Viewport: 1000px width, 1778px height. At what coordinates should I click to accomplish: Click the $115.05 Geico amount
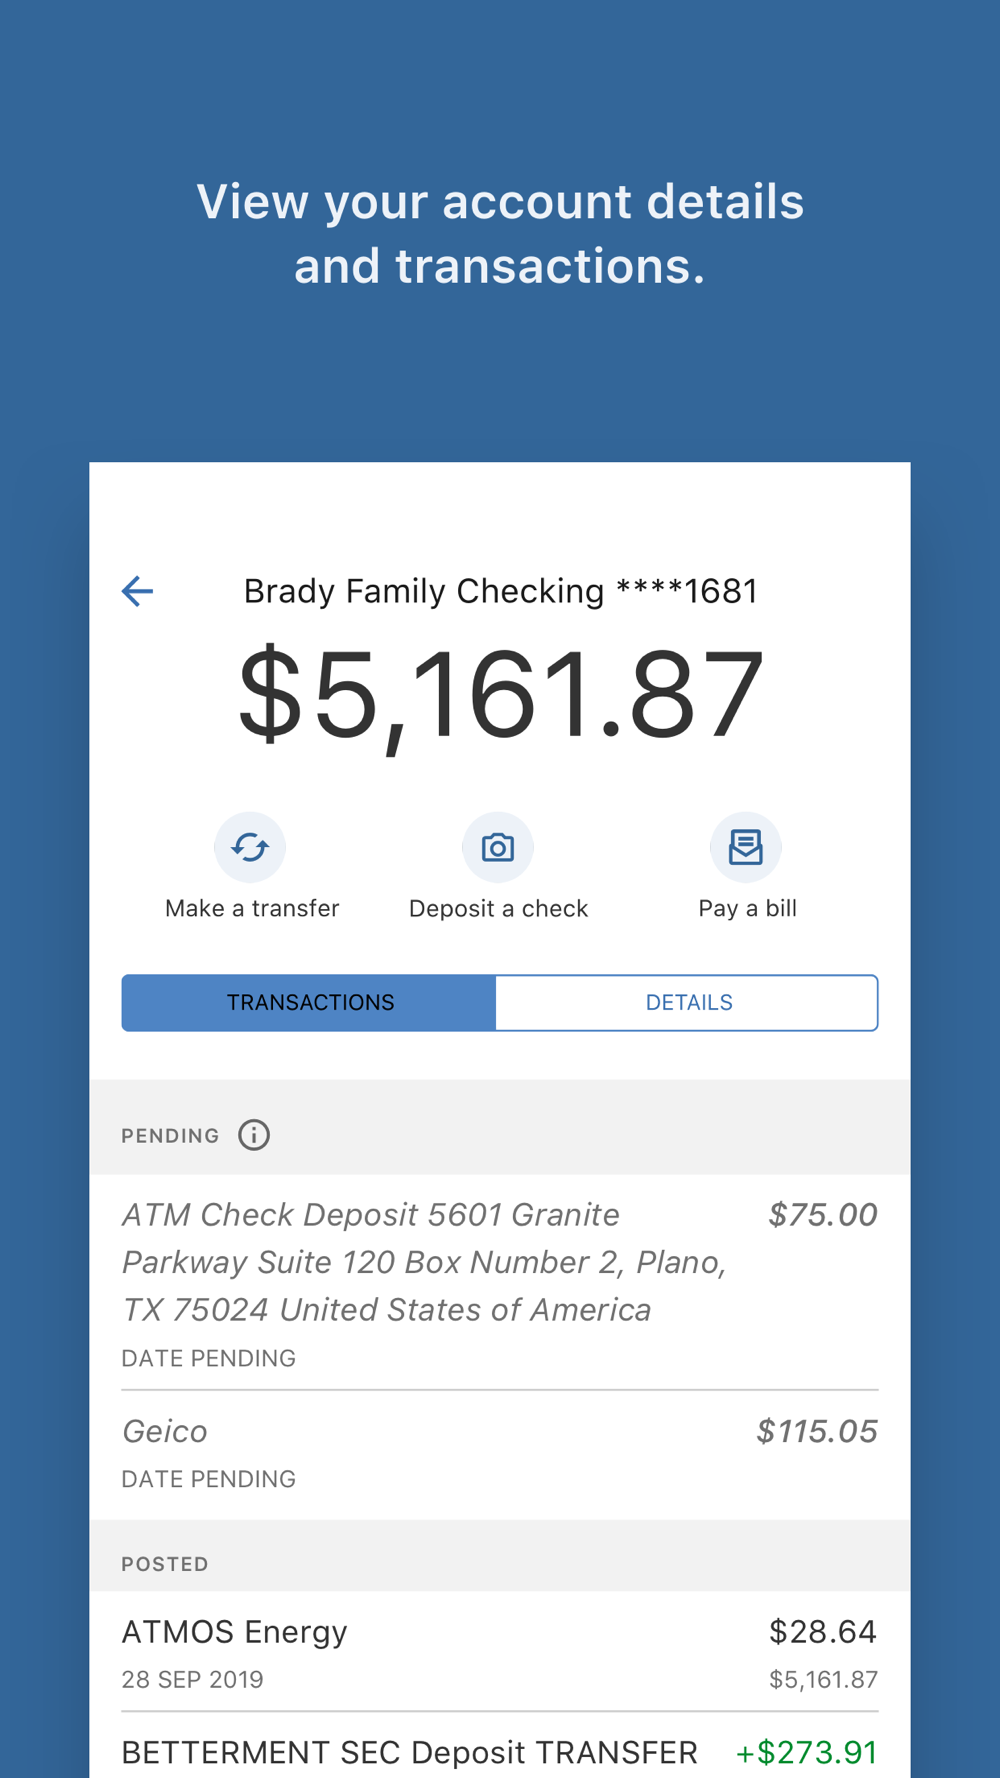[x=817, y=1431]
